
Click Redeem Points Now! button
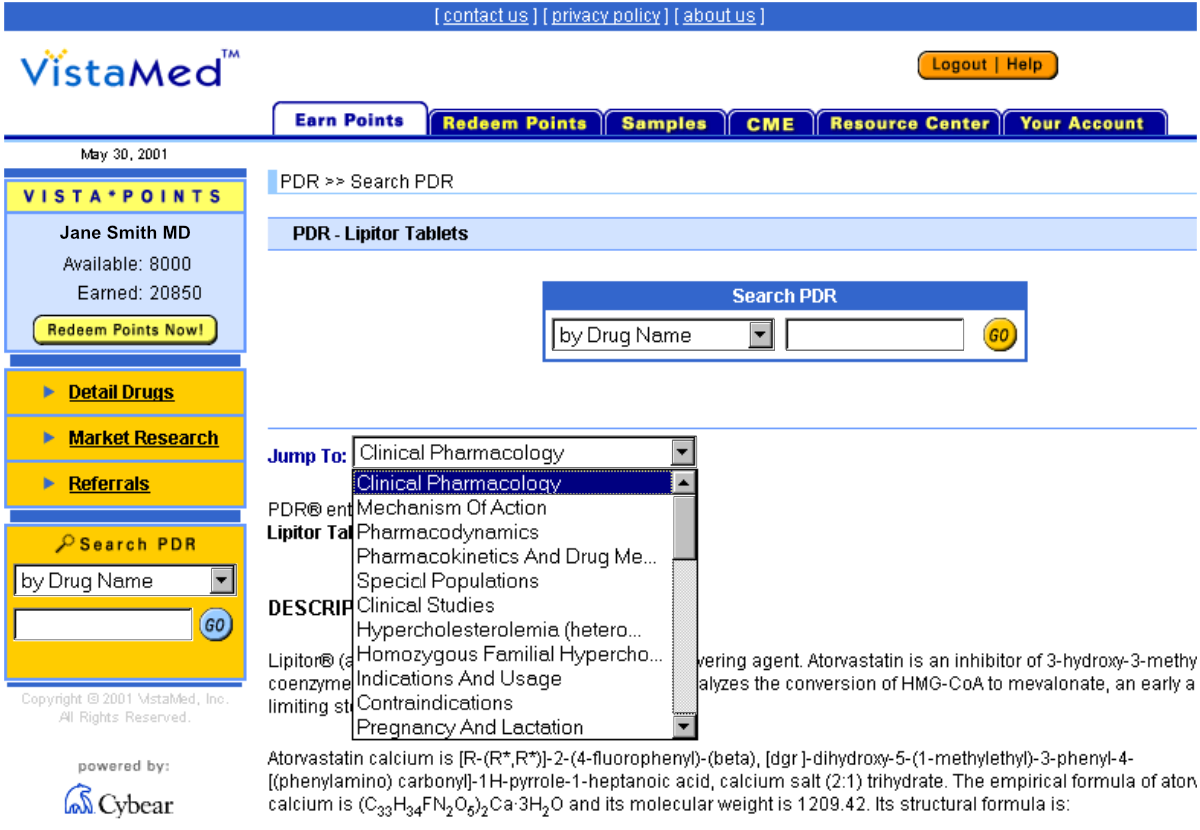pyautogui.click(x=125, y=330)
